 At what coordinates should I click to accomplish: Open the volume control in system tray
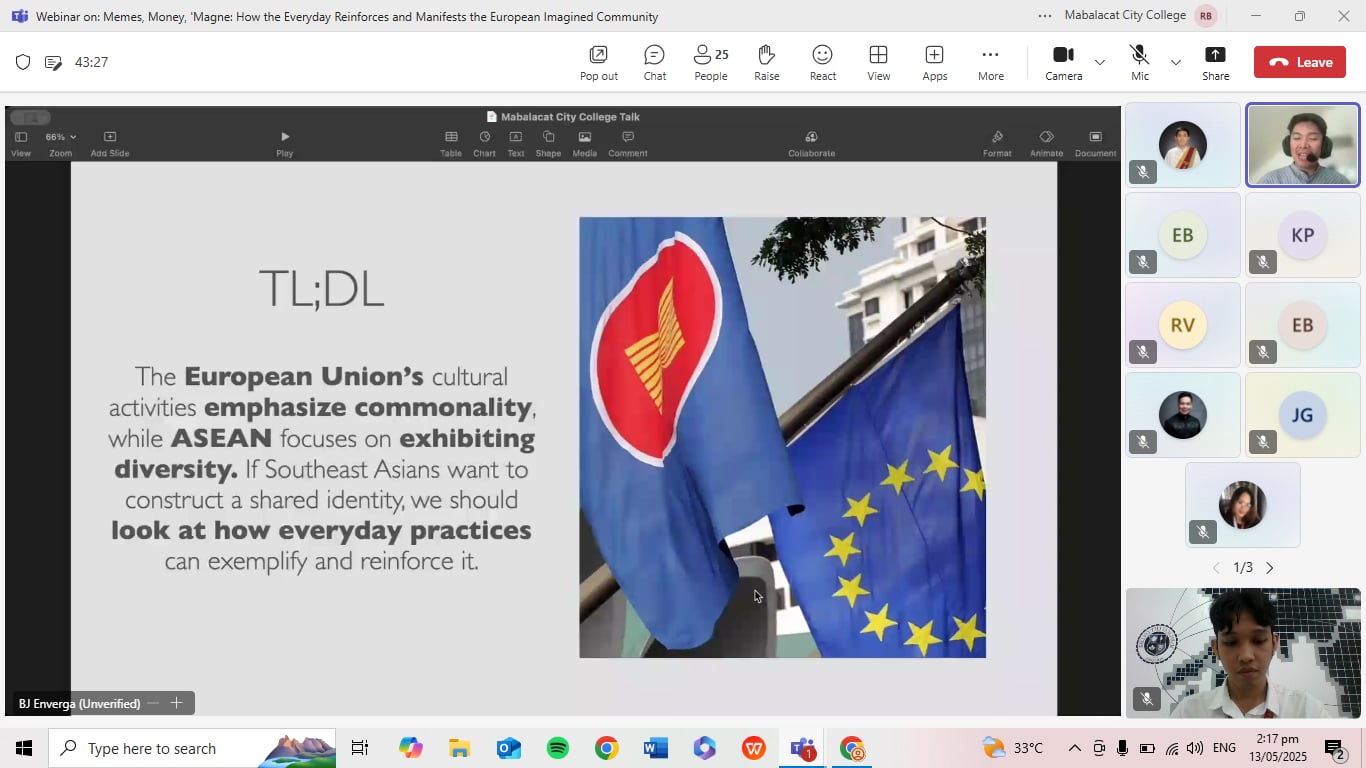pos(1195,748)
